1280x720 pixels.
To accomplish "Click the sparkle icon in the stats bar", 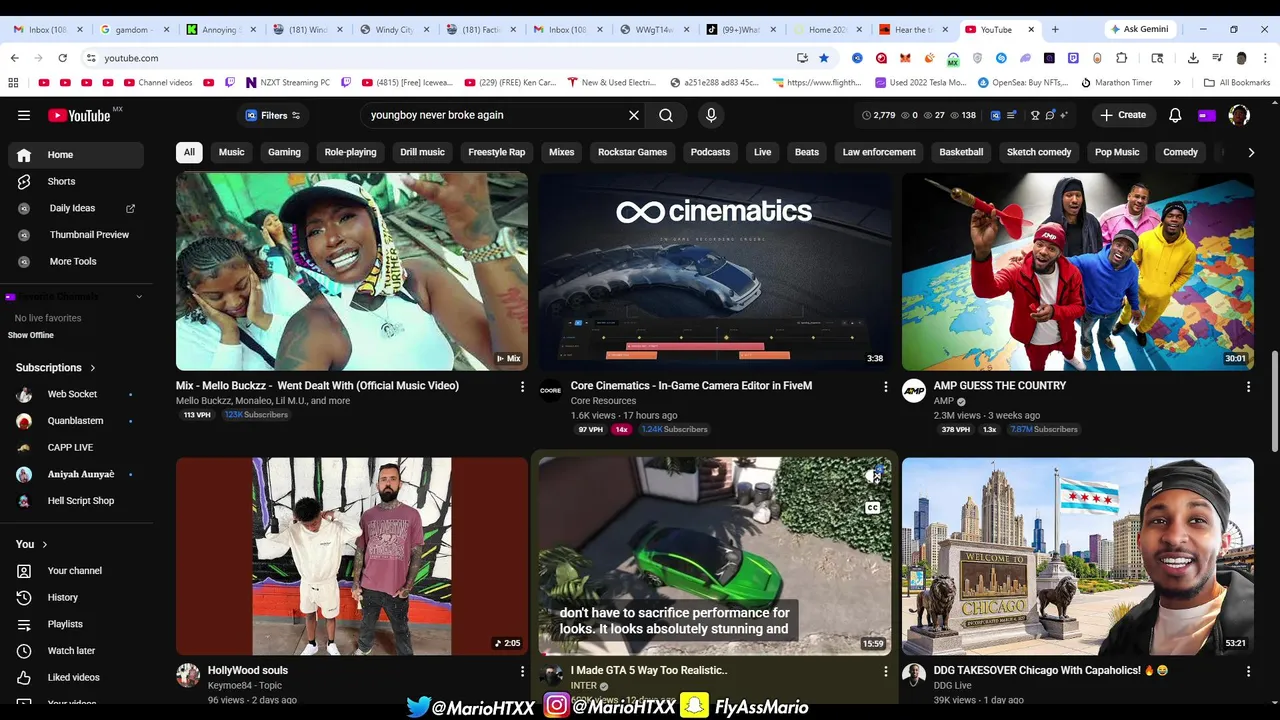I will [x=1063, y=115].
